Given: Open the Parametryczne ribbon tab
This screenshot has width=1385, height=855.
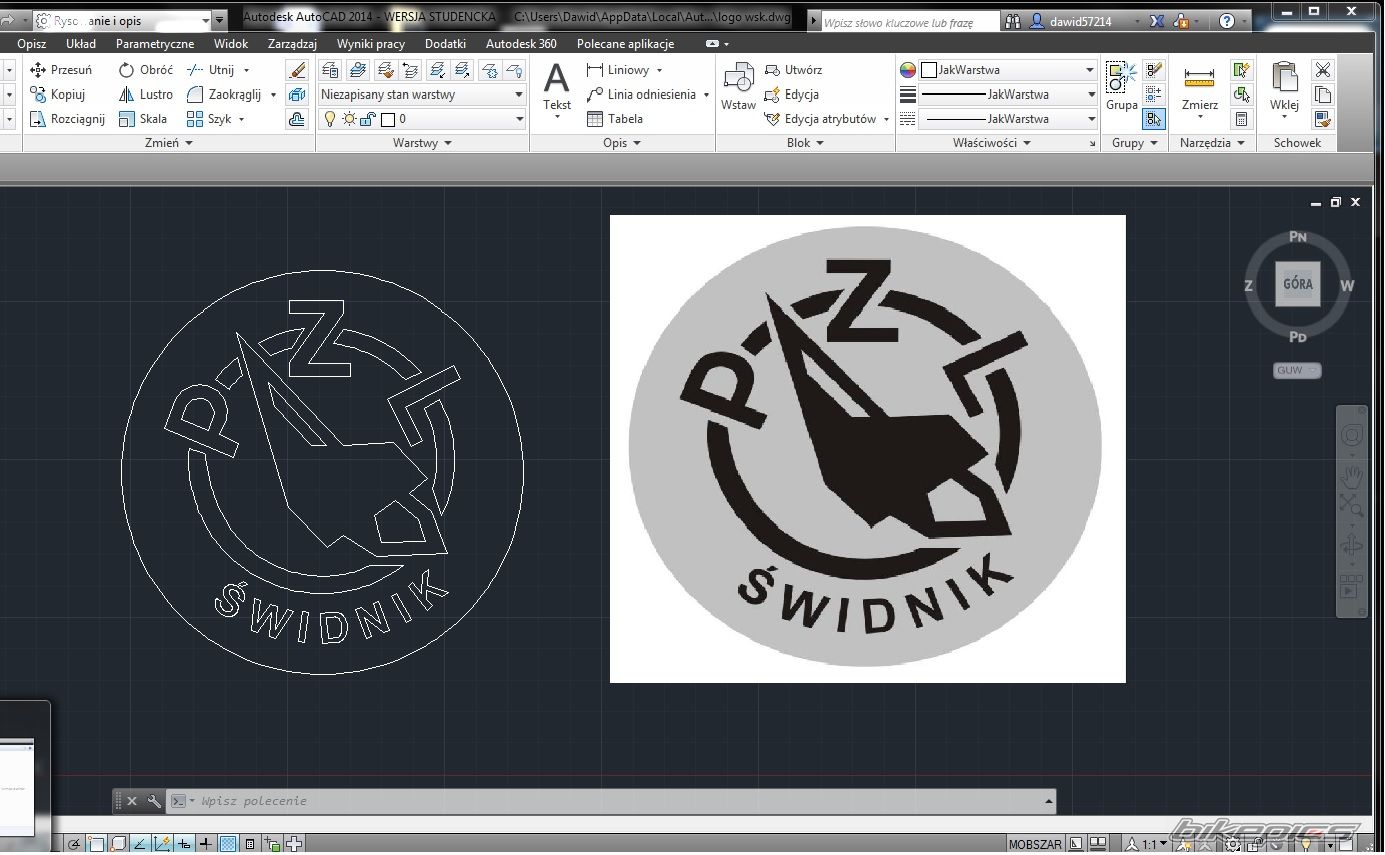Looking at the screenshot, I should click(155, 44).
